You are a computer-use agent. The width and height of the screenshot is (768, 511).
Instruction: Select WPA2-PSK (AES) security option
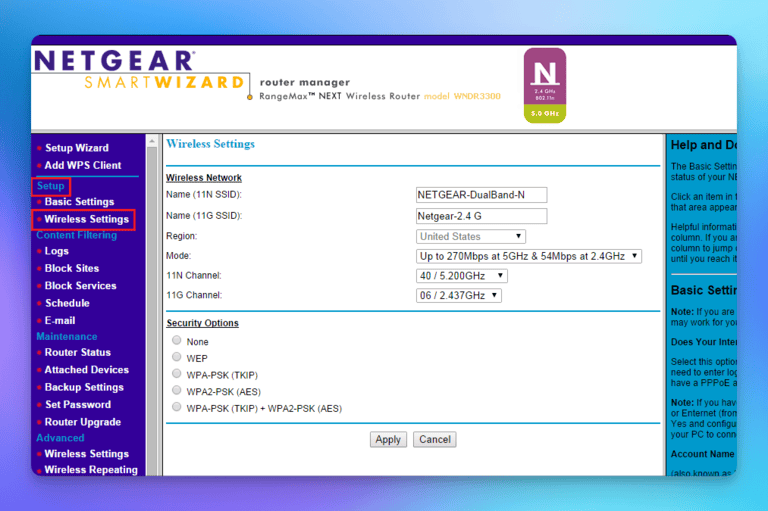(x=177, y=390)
